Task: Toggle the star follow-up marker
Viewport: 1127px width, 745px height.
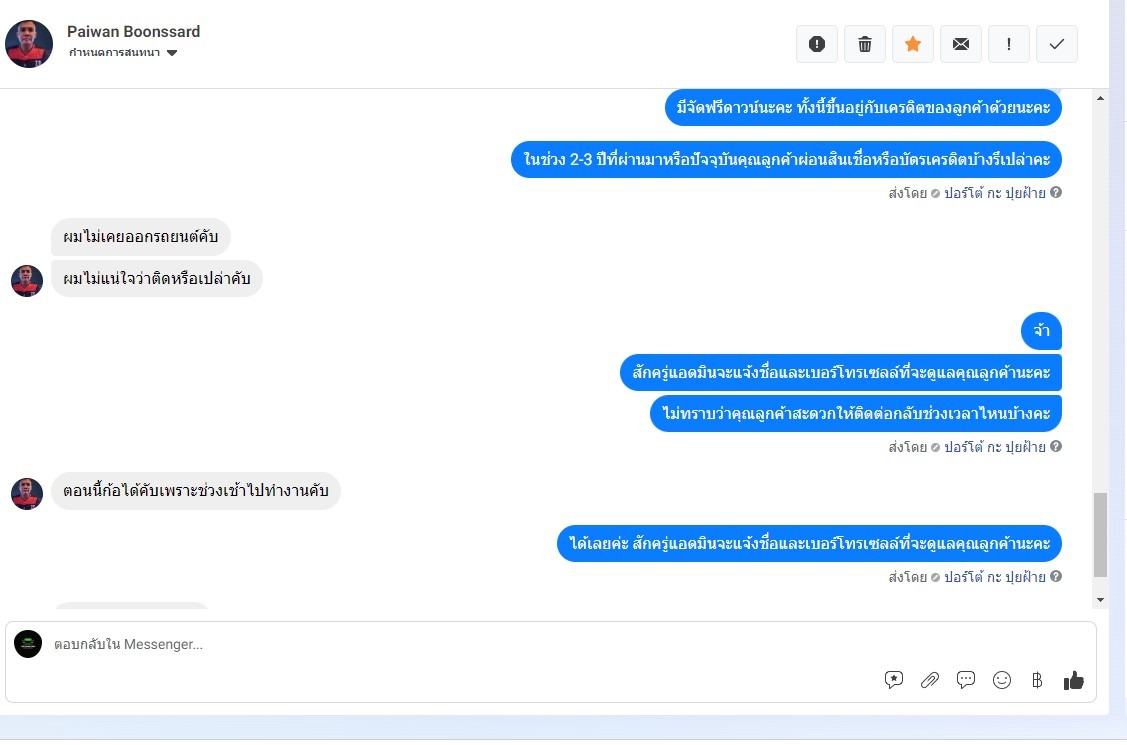Action: (x=913, y=44)
